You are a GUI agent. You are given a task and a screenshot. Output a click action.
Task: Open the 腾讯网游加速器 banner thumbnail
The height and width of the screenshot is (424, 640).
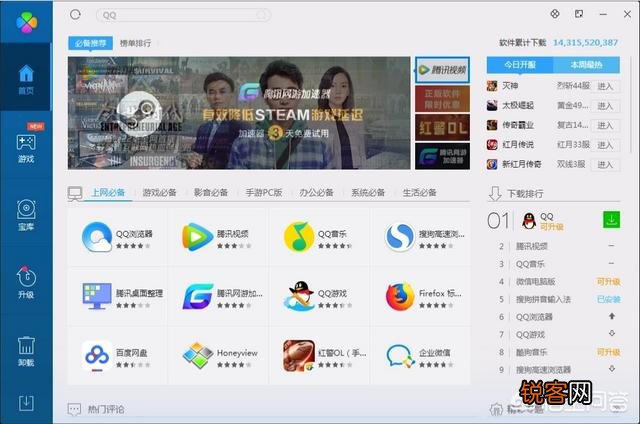(x=442, y=156)
